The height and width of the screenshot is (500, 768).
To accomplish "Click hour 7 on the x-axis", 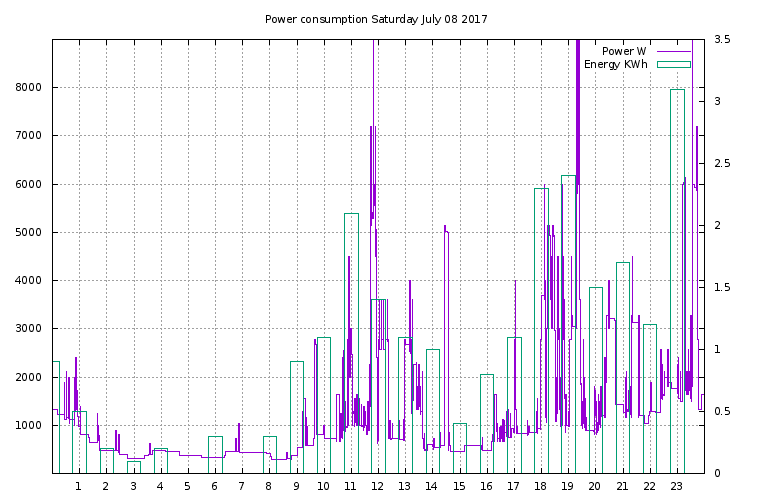I will tap(241, 487).
